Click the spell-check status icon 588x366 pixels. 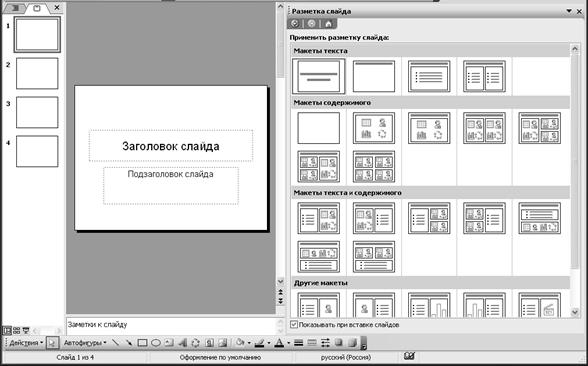coord(410,356)
